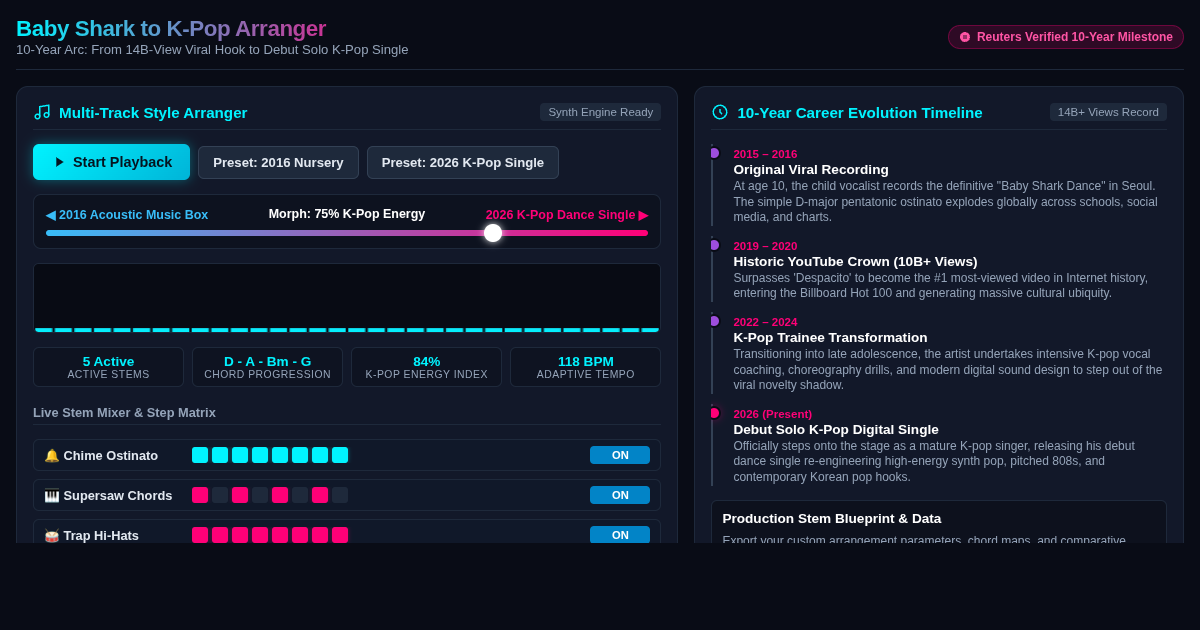
Task: Turn off the Chime Ostinato stem
Action: 620,455
